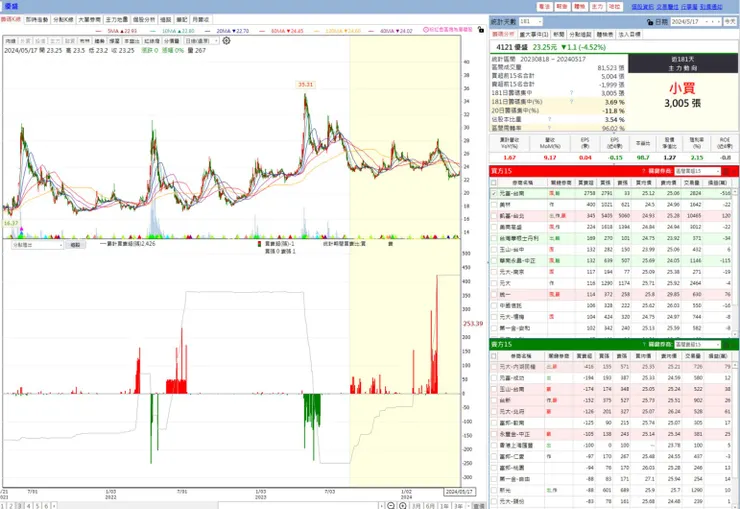
Task: Click page button 4 at bottom left
Action: coord(28,506)
